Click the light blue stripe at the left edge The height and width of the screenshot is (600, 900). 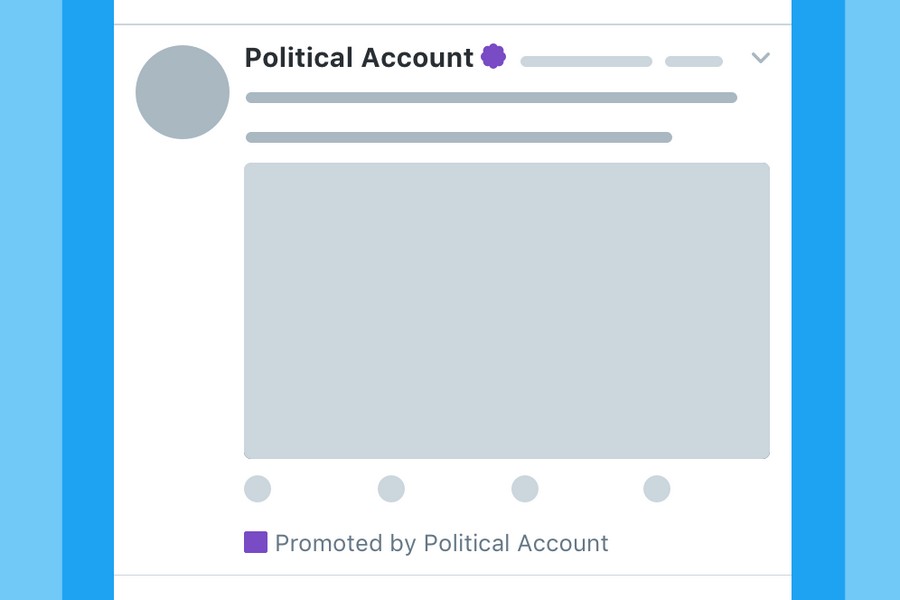pos(30,300)
